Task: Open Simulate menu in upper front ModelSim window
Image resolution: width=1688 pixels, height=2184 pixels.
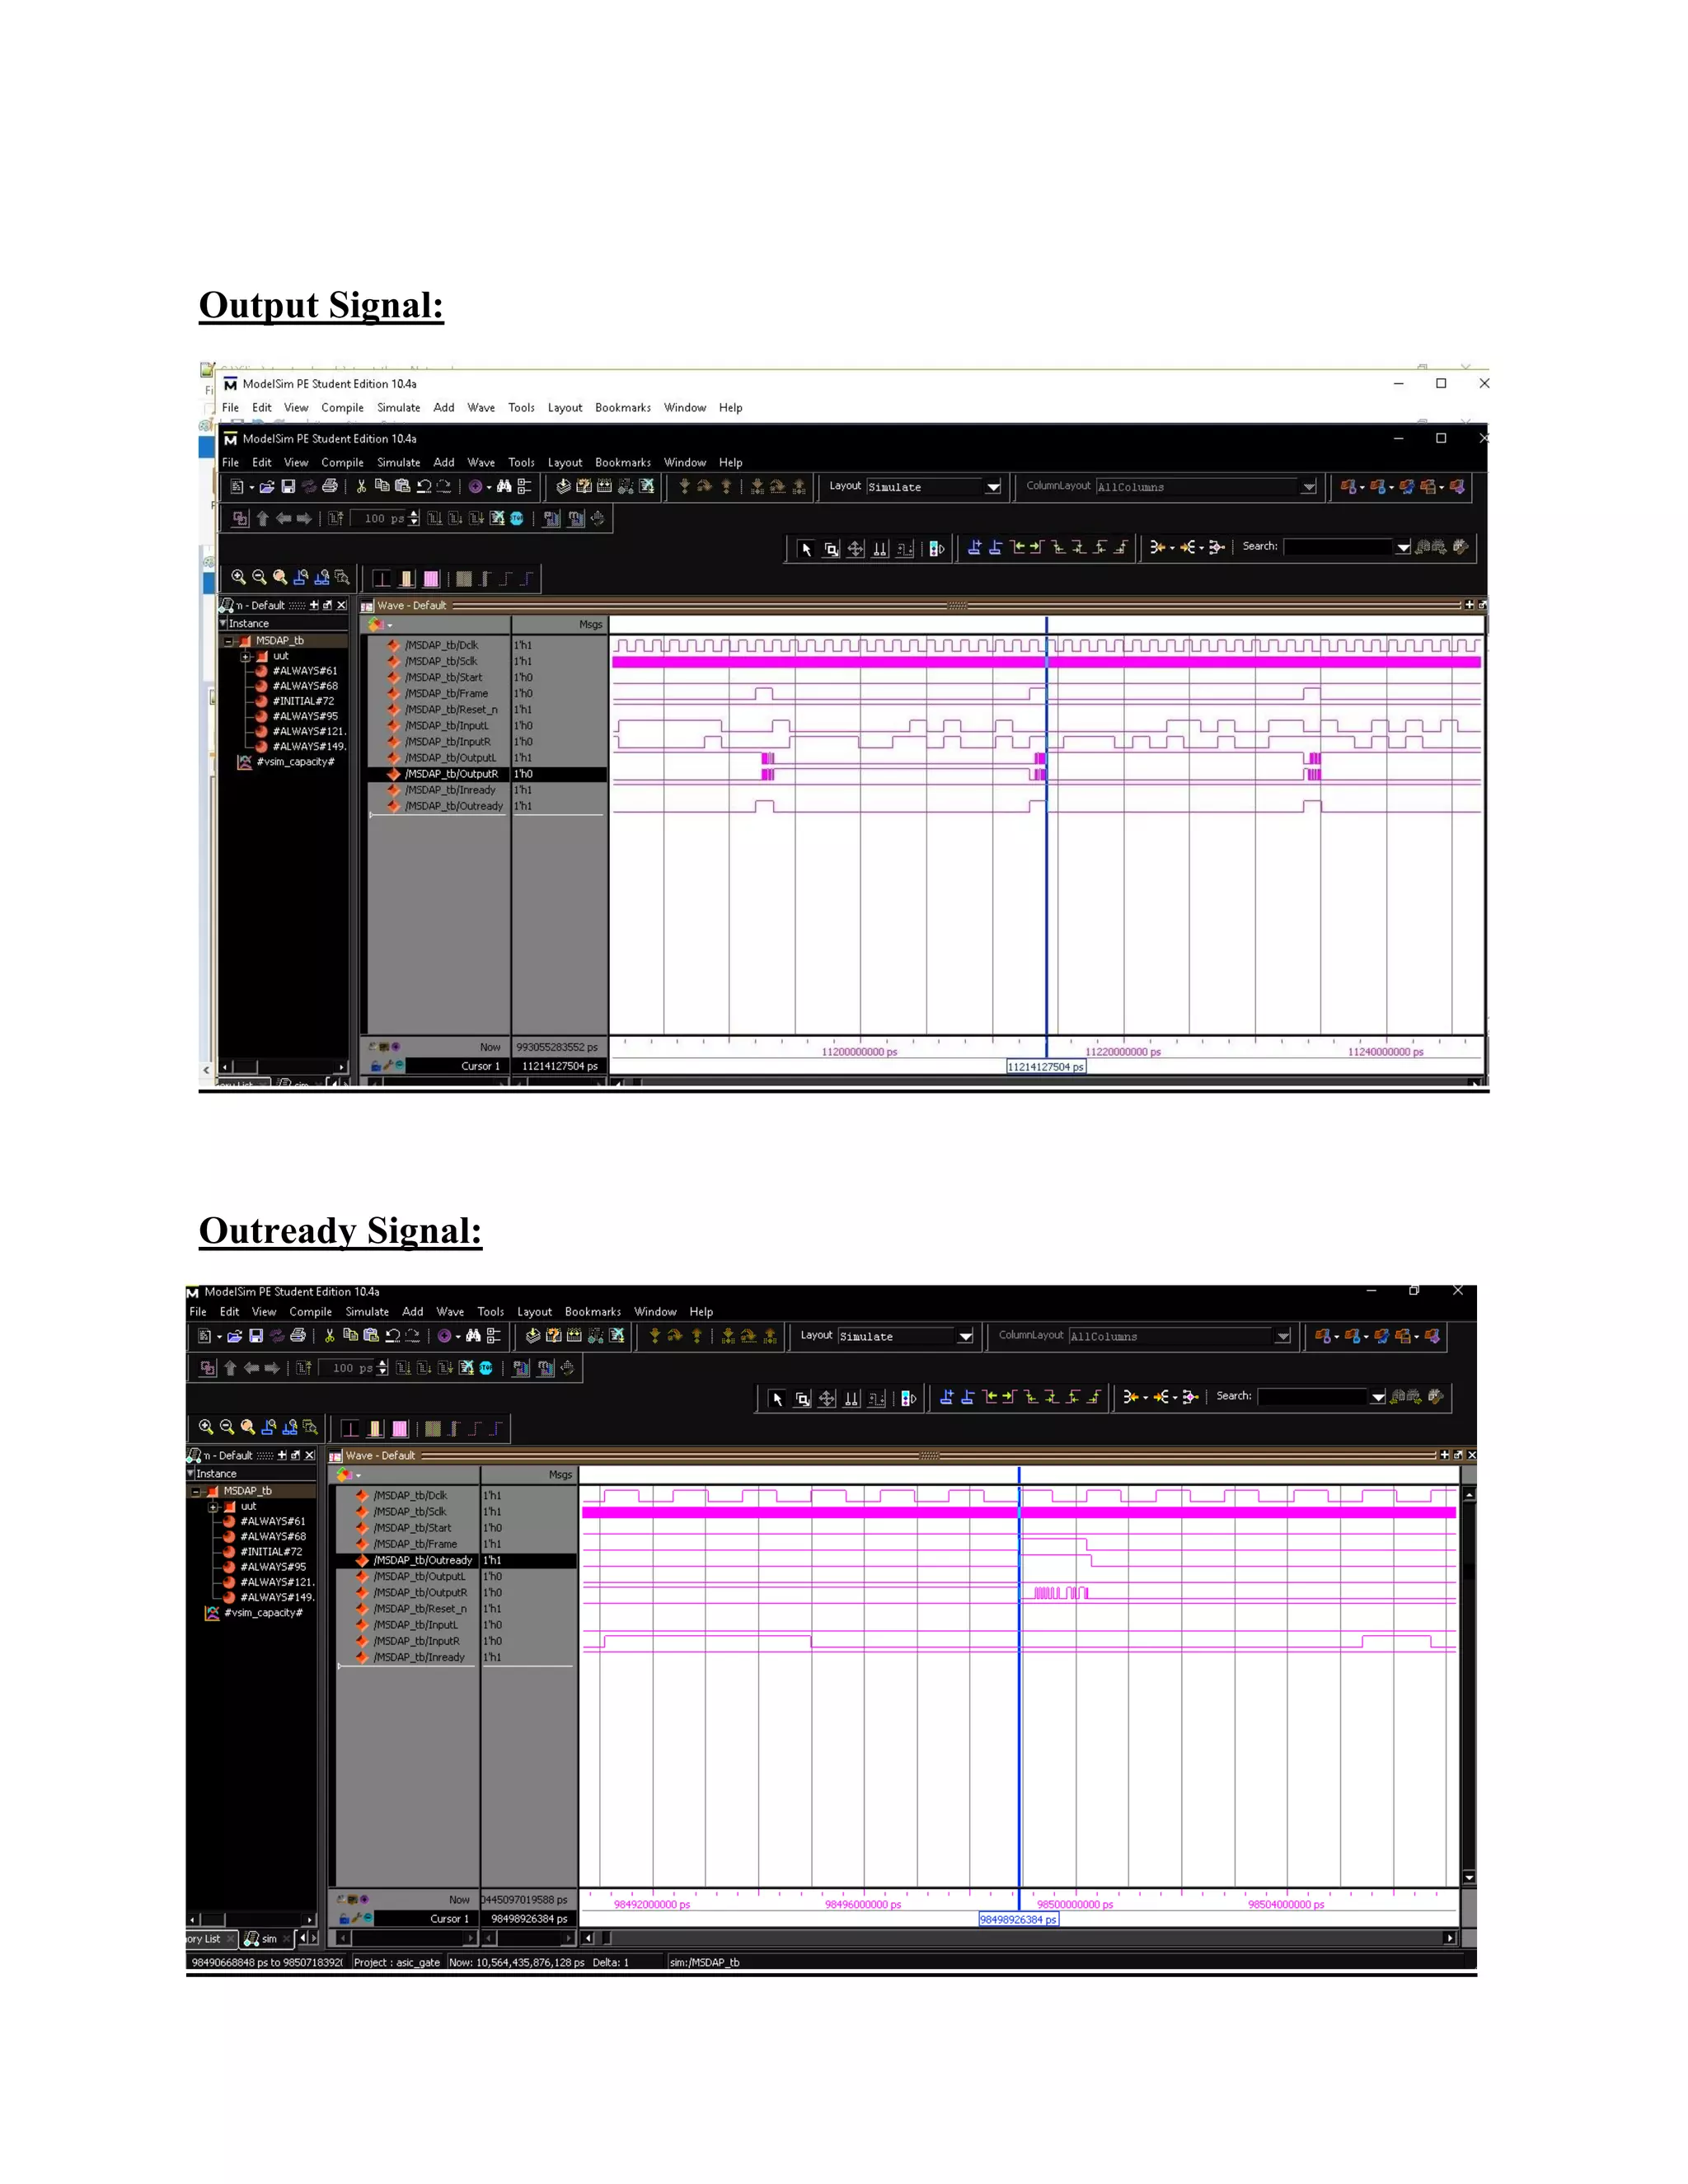Action: [398, 463]
